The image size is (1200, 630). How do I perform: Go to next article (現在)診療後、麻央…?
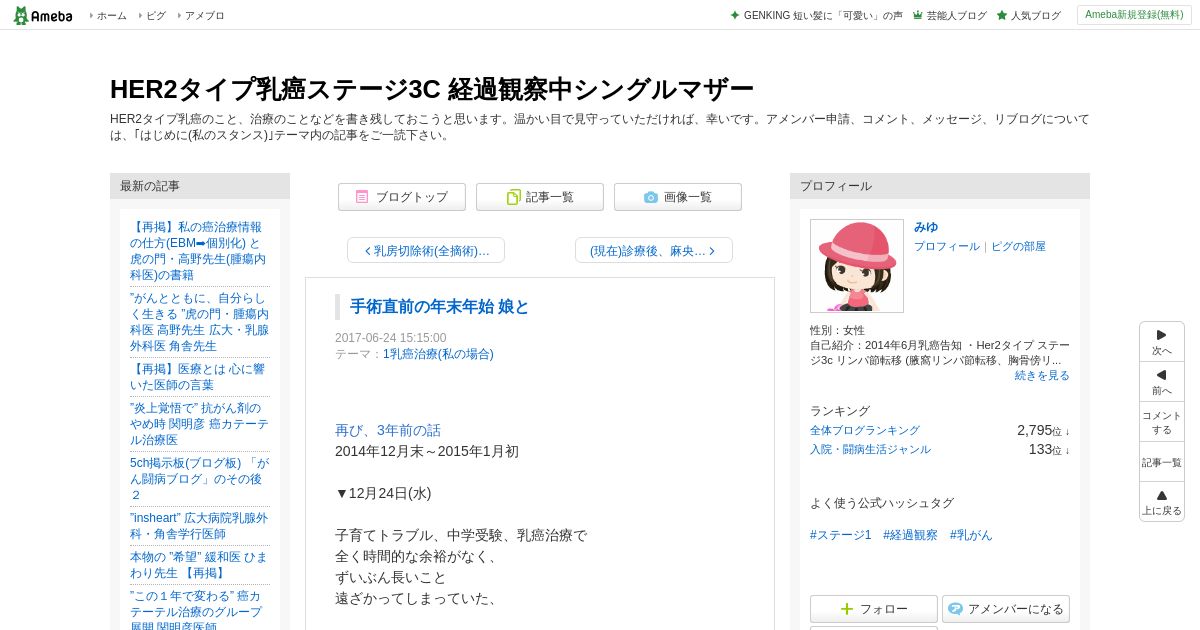654,250
